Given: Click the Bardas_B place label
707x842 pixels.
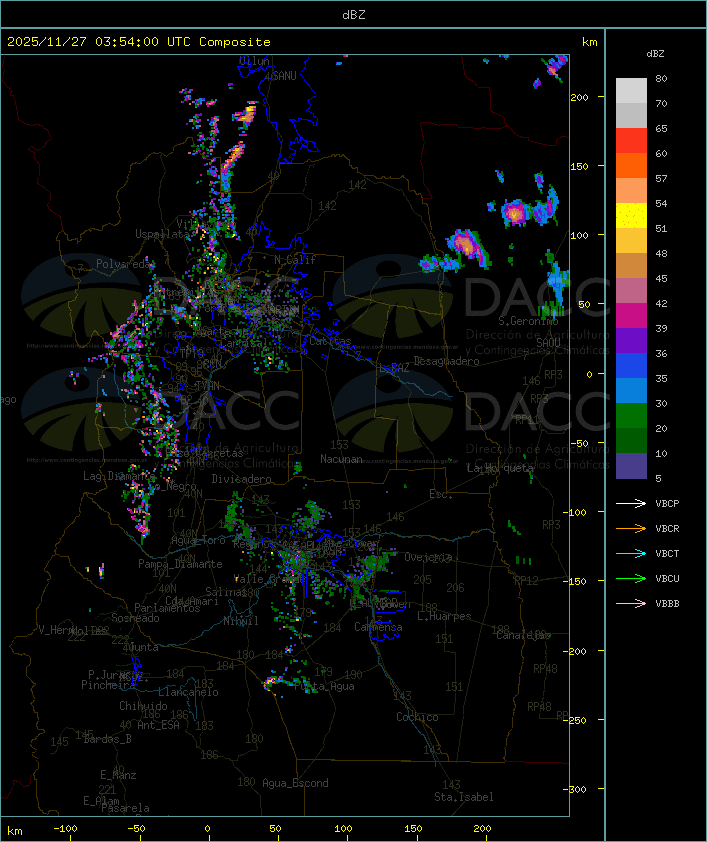Looking at the screenshot, I should [107, 739].
